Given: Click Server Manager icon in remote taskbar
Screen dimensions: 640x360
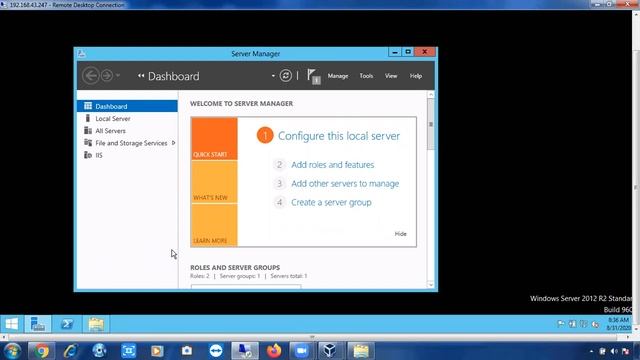Looking at the screenshot, I should pyautogui.click(x=38, y=324).
